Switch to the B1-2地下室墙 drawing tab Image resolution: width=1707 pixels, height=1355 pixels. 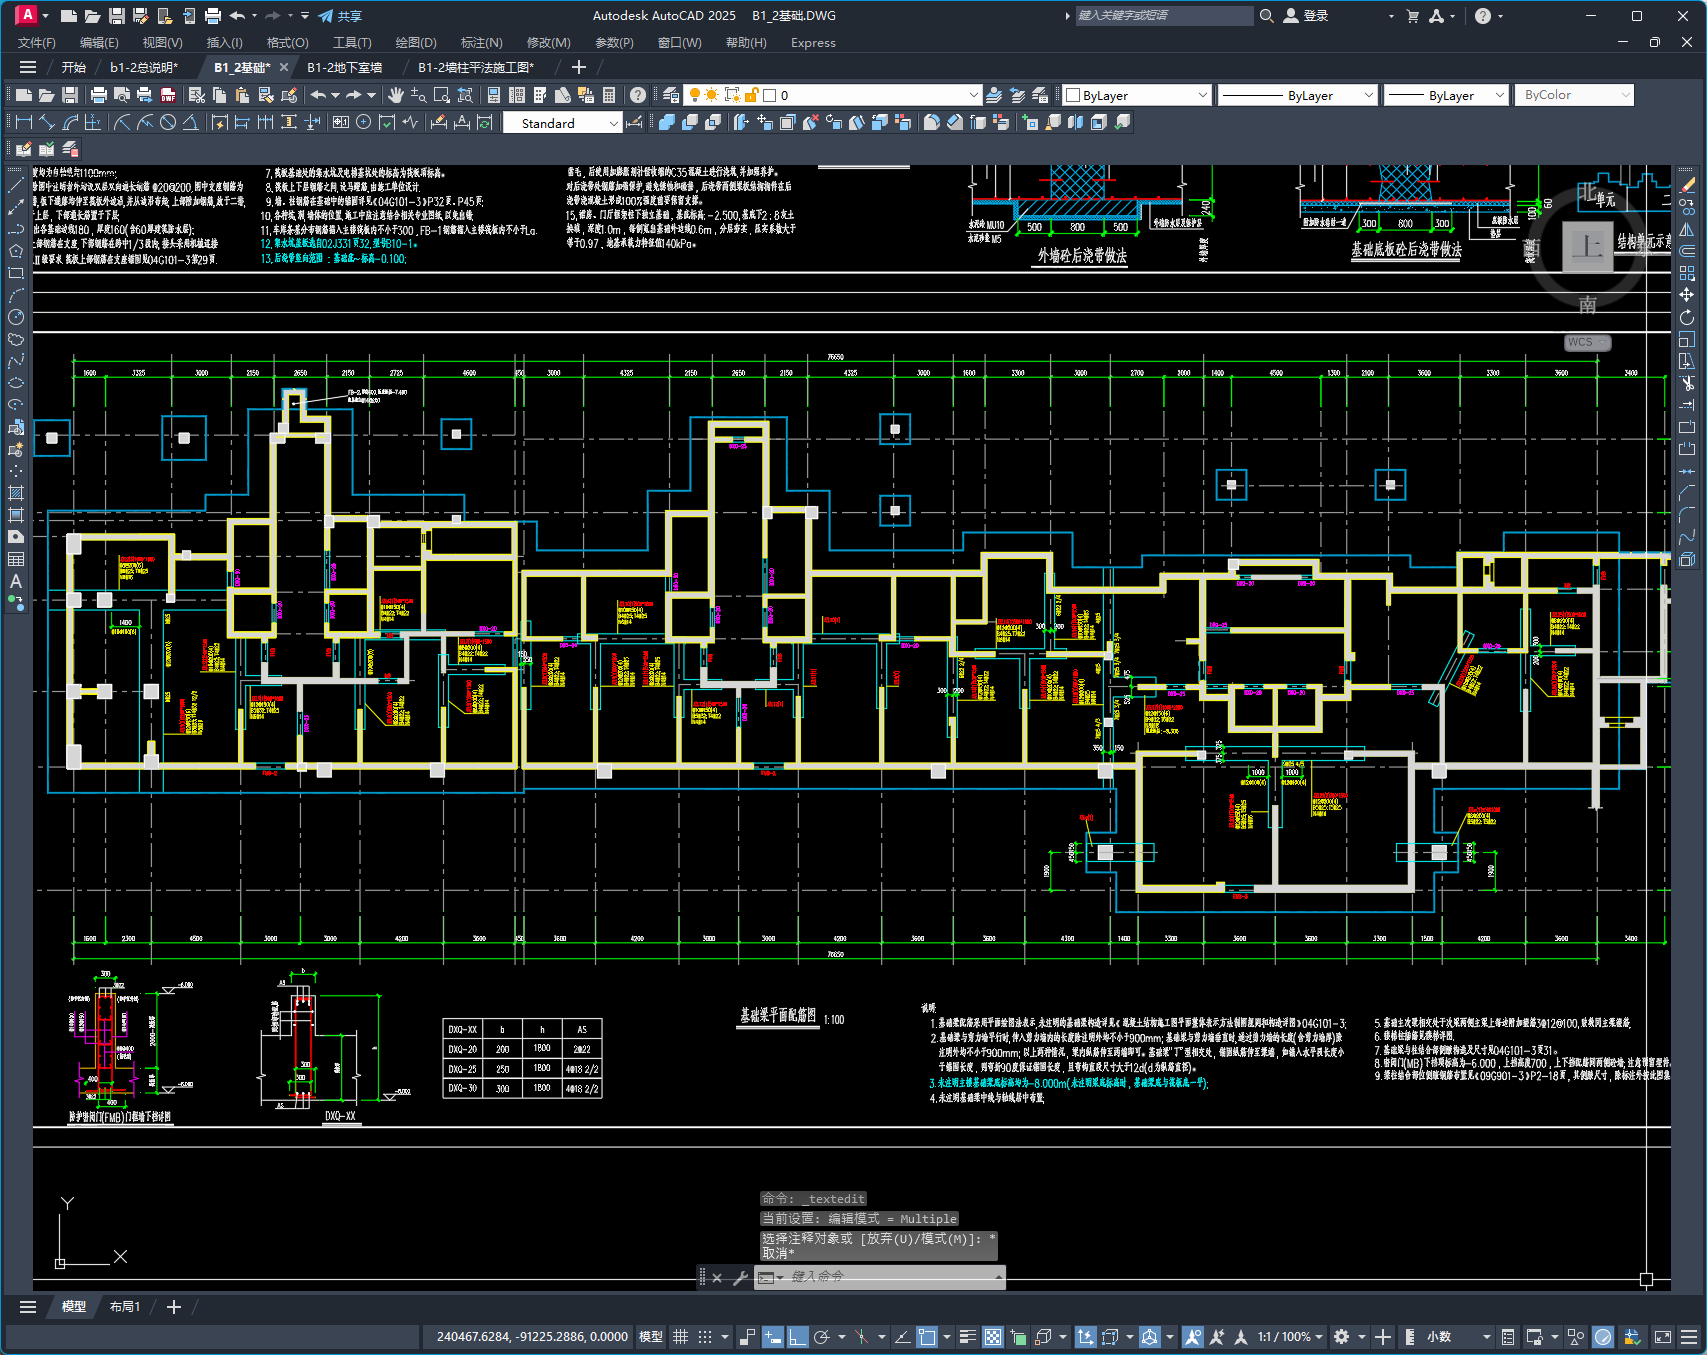click(x=344, y=67)
